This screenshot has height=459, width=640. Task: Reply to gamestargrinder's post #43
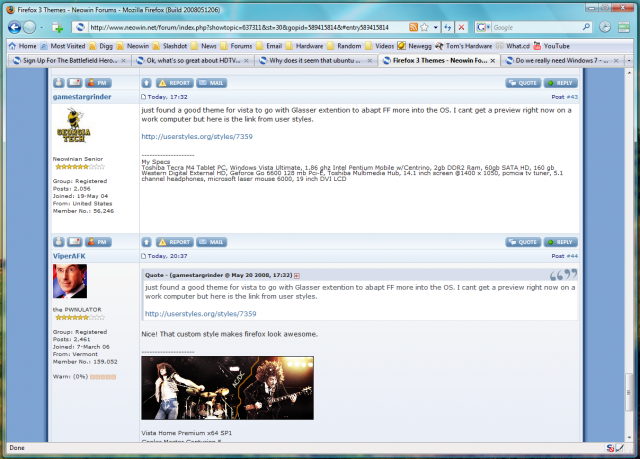click(x=560, y=83)
